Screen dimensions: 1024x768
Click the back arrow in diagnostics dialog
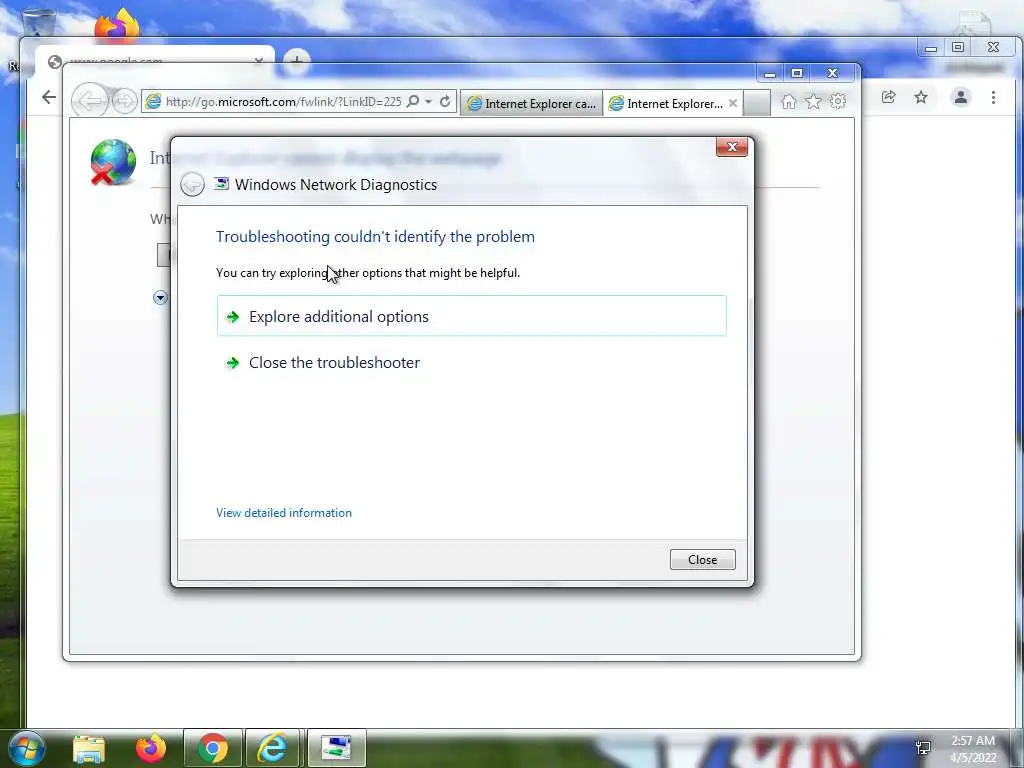(x=192, y=184)
